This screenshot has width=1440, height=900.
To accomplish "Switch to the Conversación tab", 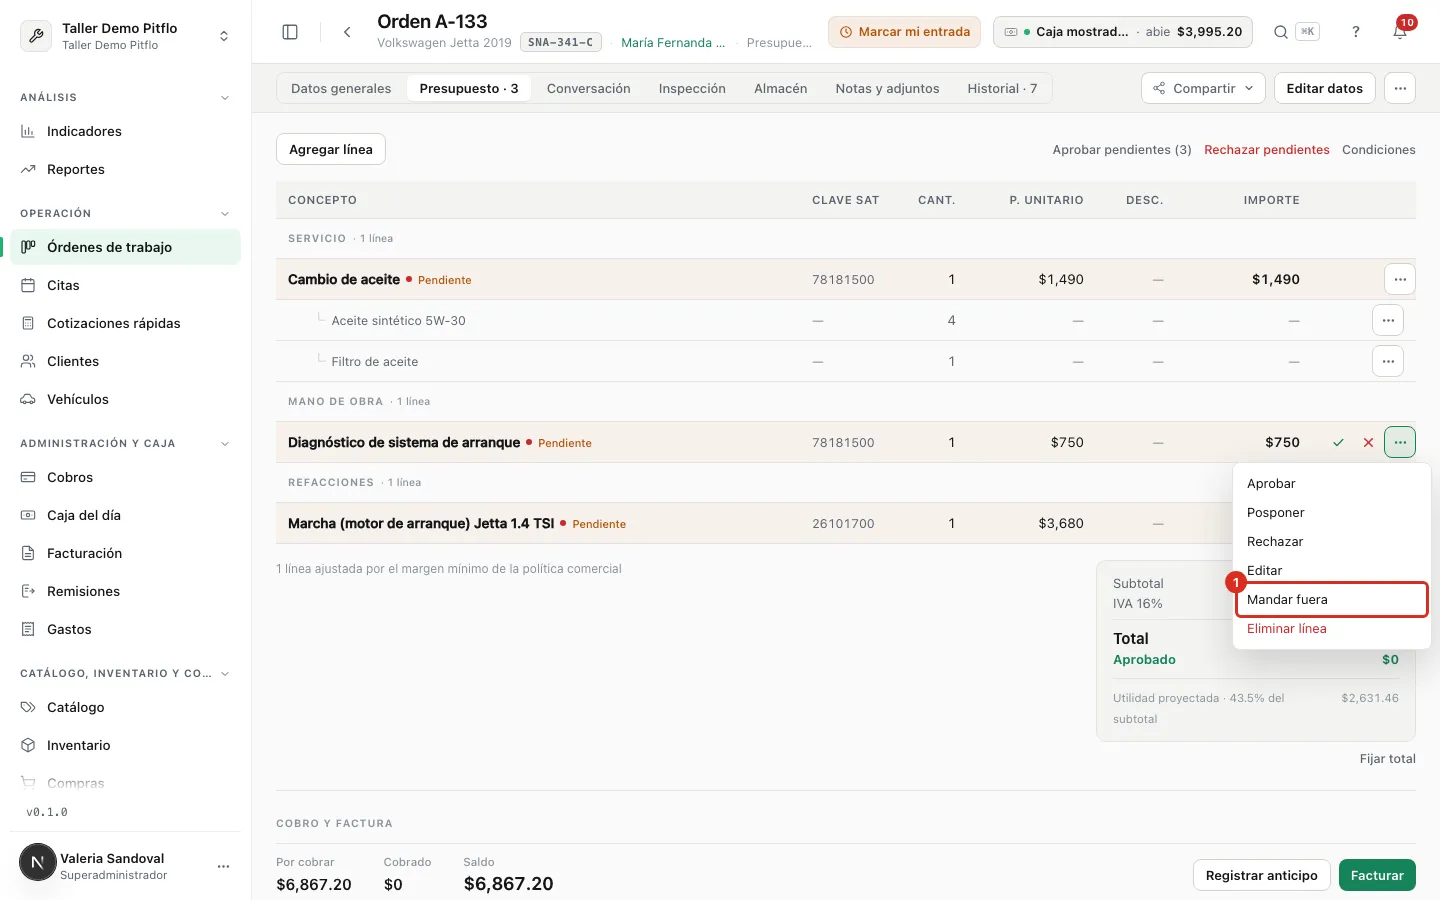I will 589,88.
